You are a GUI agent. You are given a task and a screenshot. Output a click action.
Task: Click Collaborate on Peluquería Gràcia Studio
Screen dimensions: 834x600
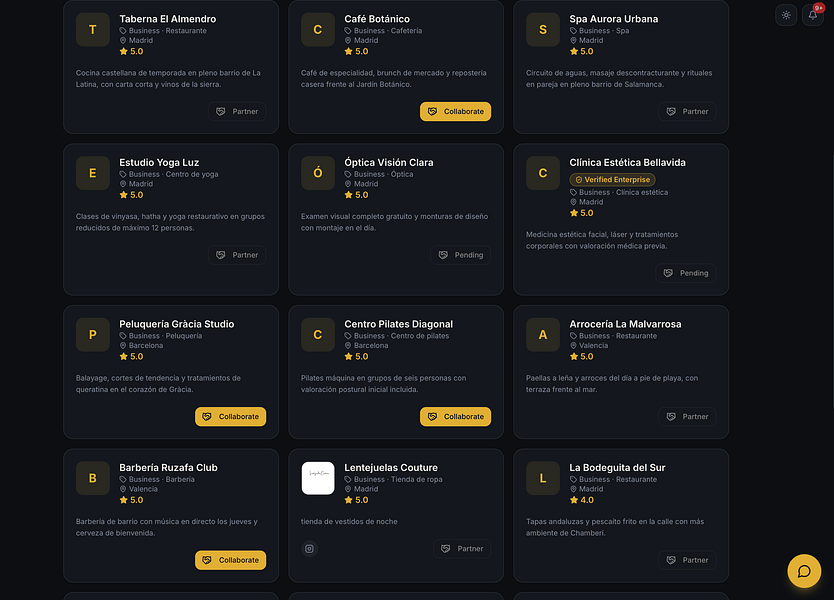[x=230, y=416]
